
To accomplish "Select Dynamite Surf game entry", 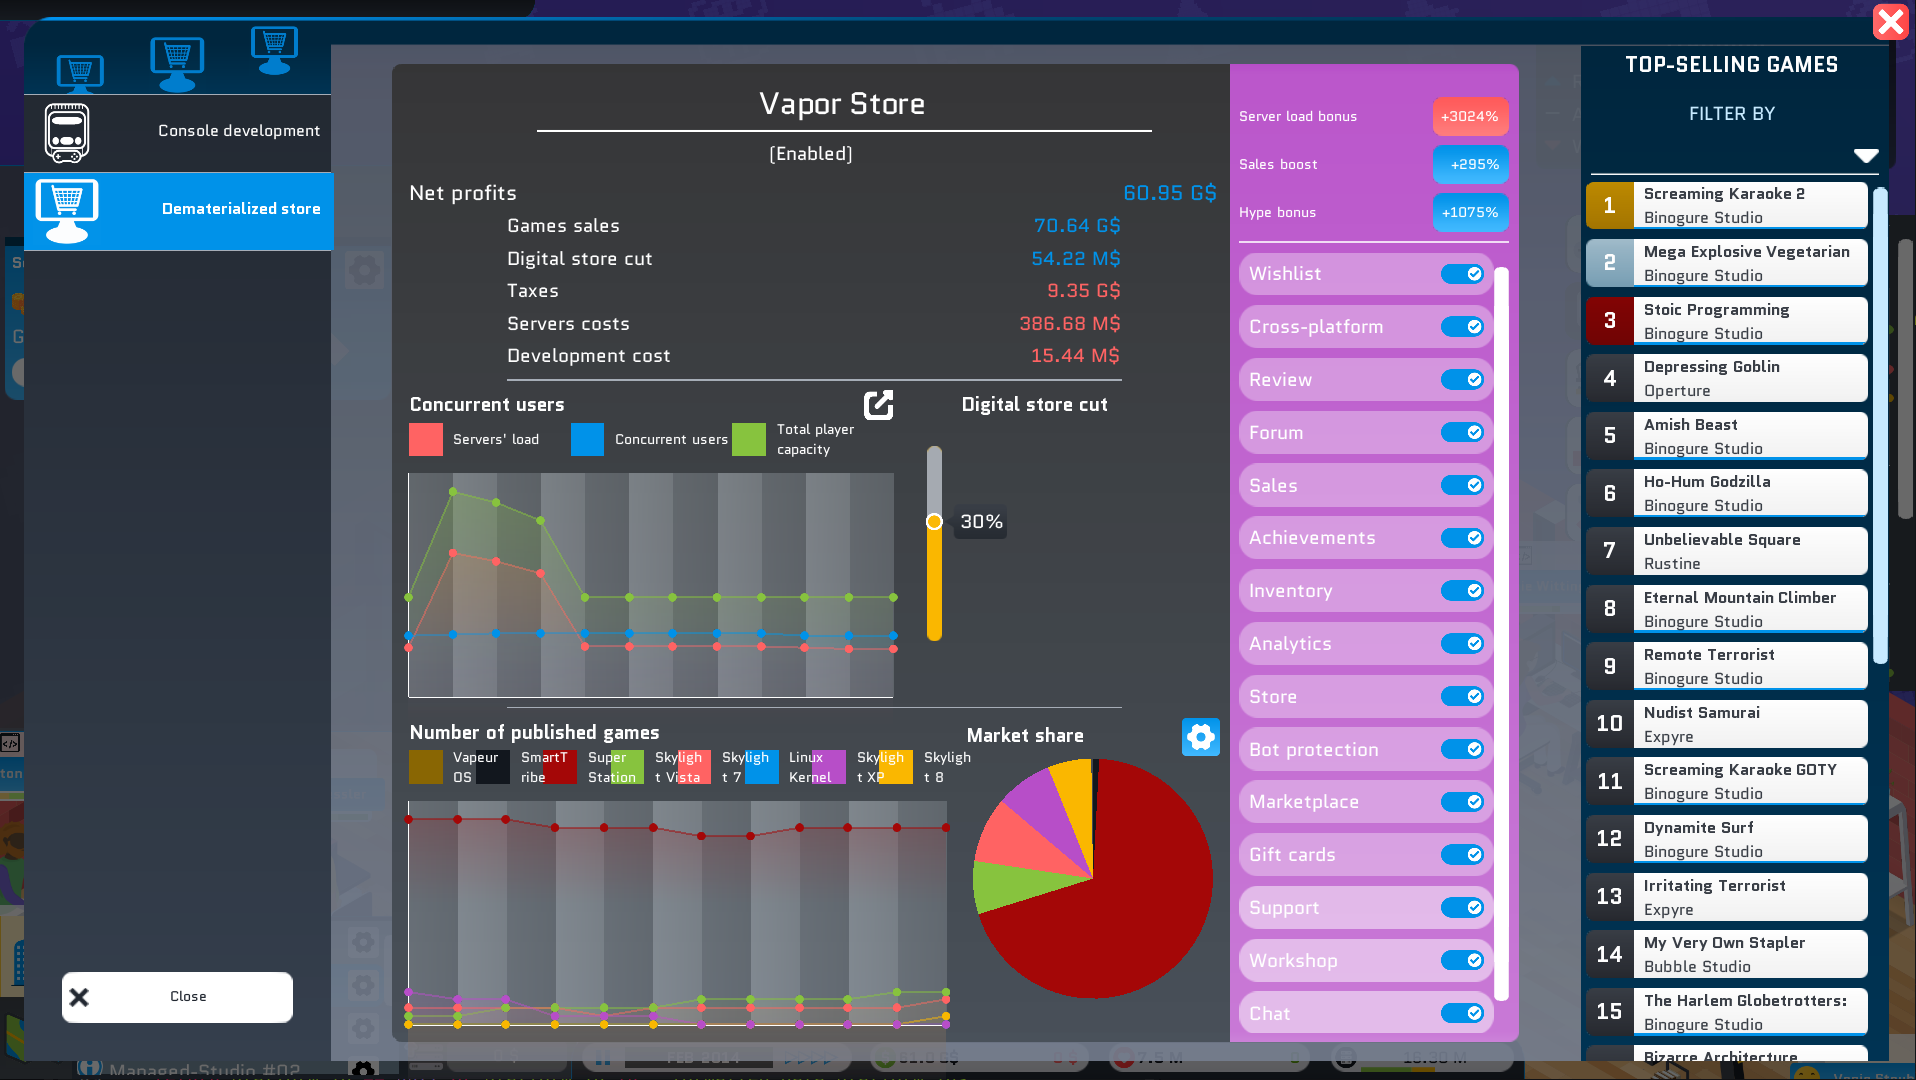I will (1727, 839).
